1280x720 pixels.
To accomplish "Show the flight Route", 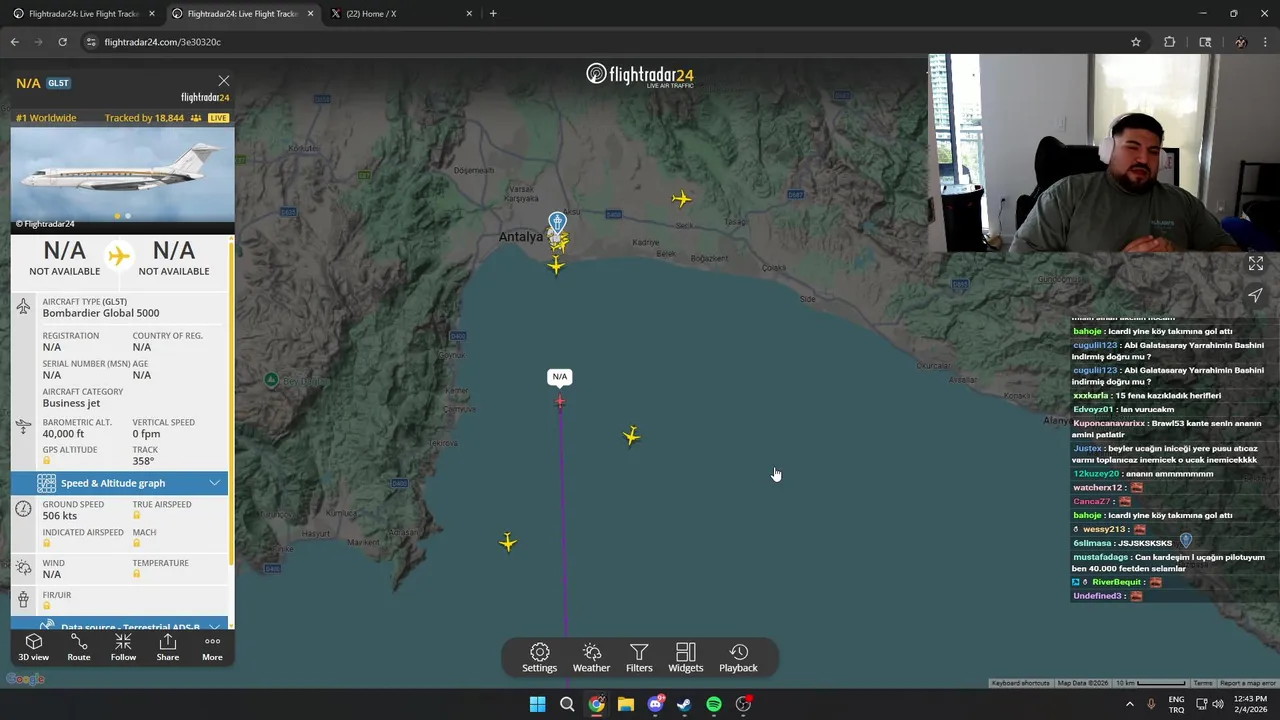I will coord(78,647).
